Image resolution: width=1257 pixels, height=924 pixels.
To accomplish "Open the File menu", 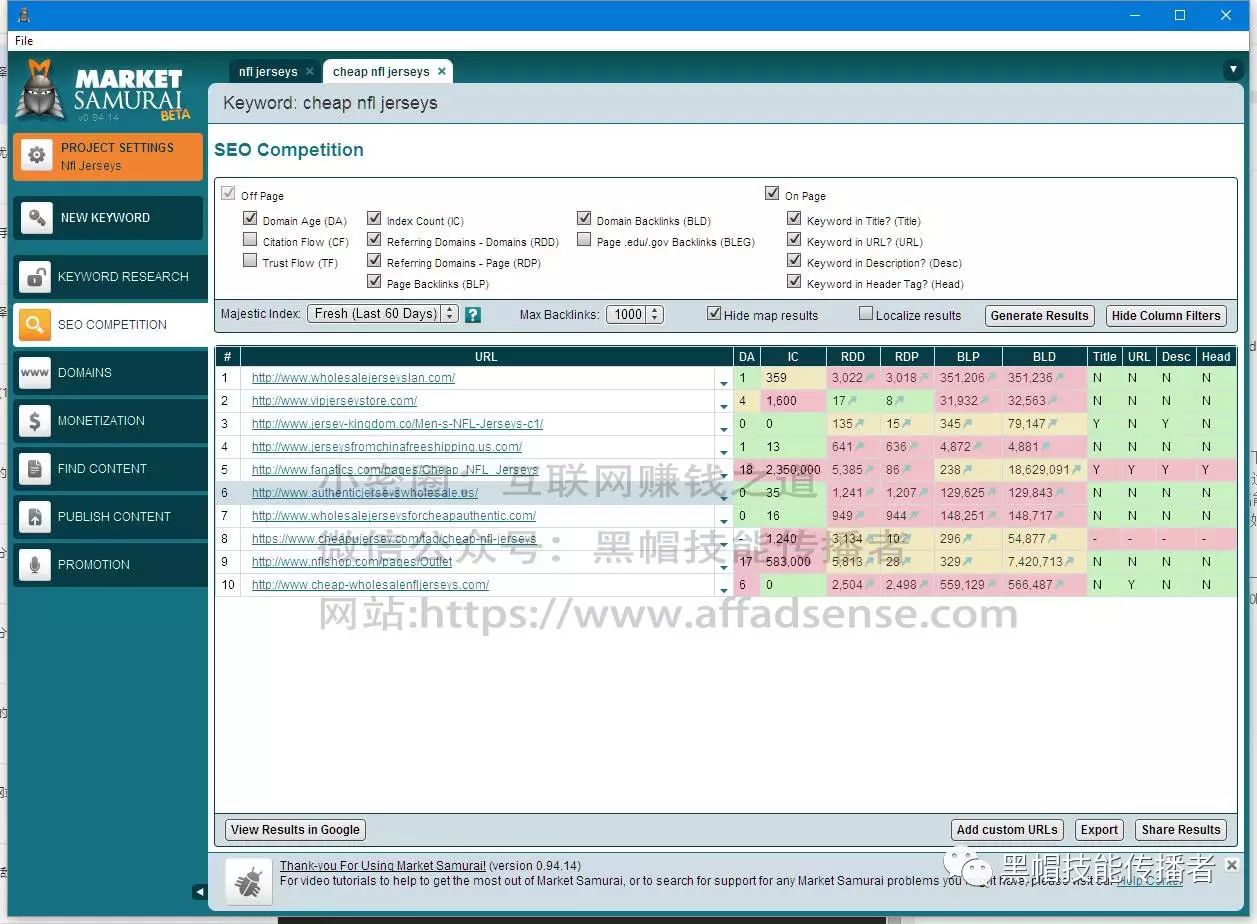I will 24,41.
